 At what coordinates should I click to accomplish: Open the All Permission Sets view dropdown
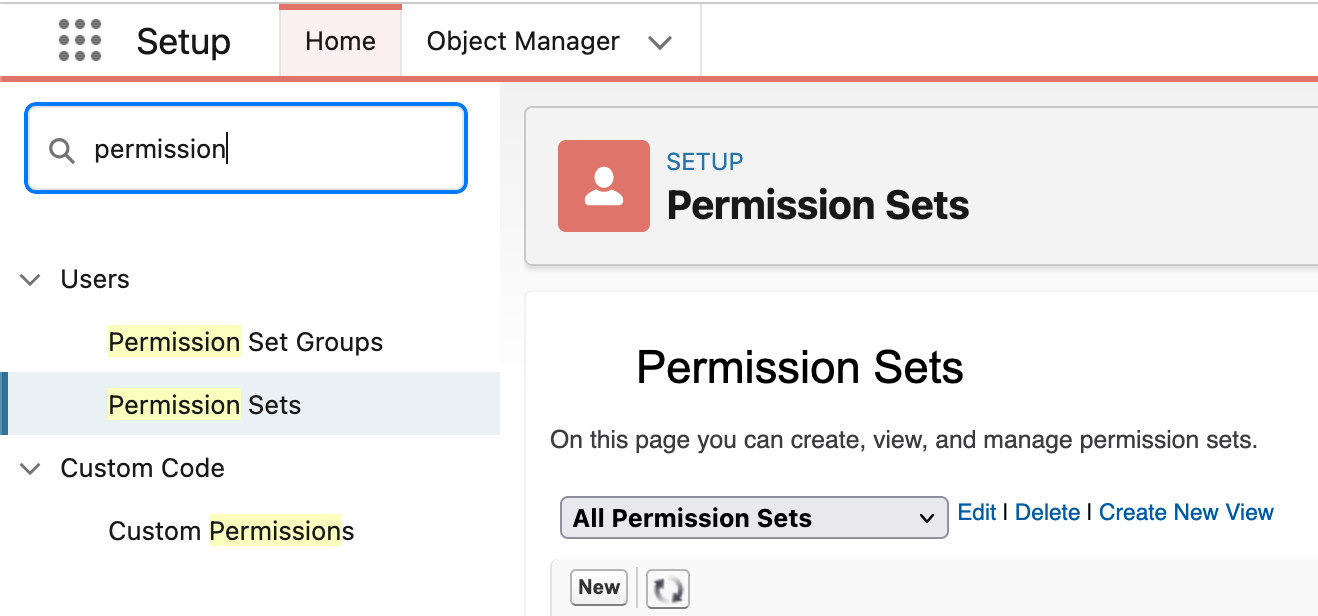754,518
